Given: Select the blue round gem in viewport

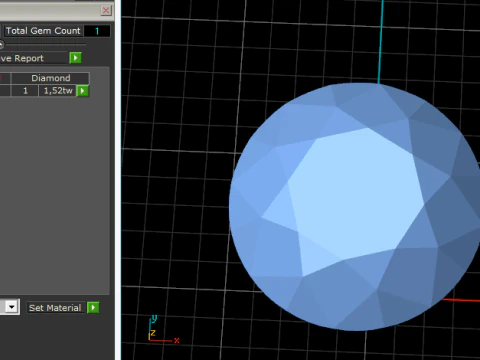Looking at the screenshot, I should tap(355, 207).
